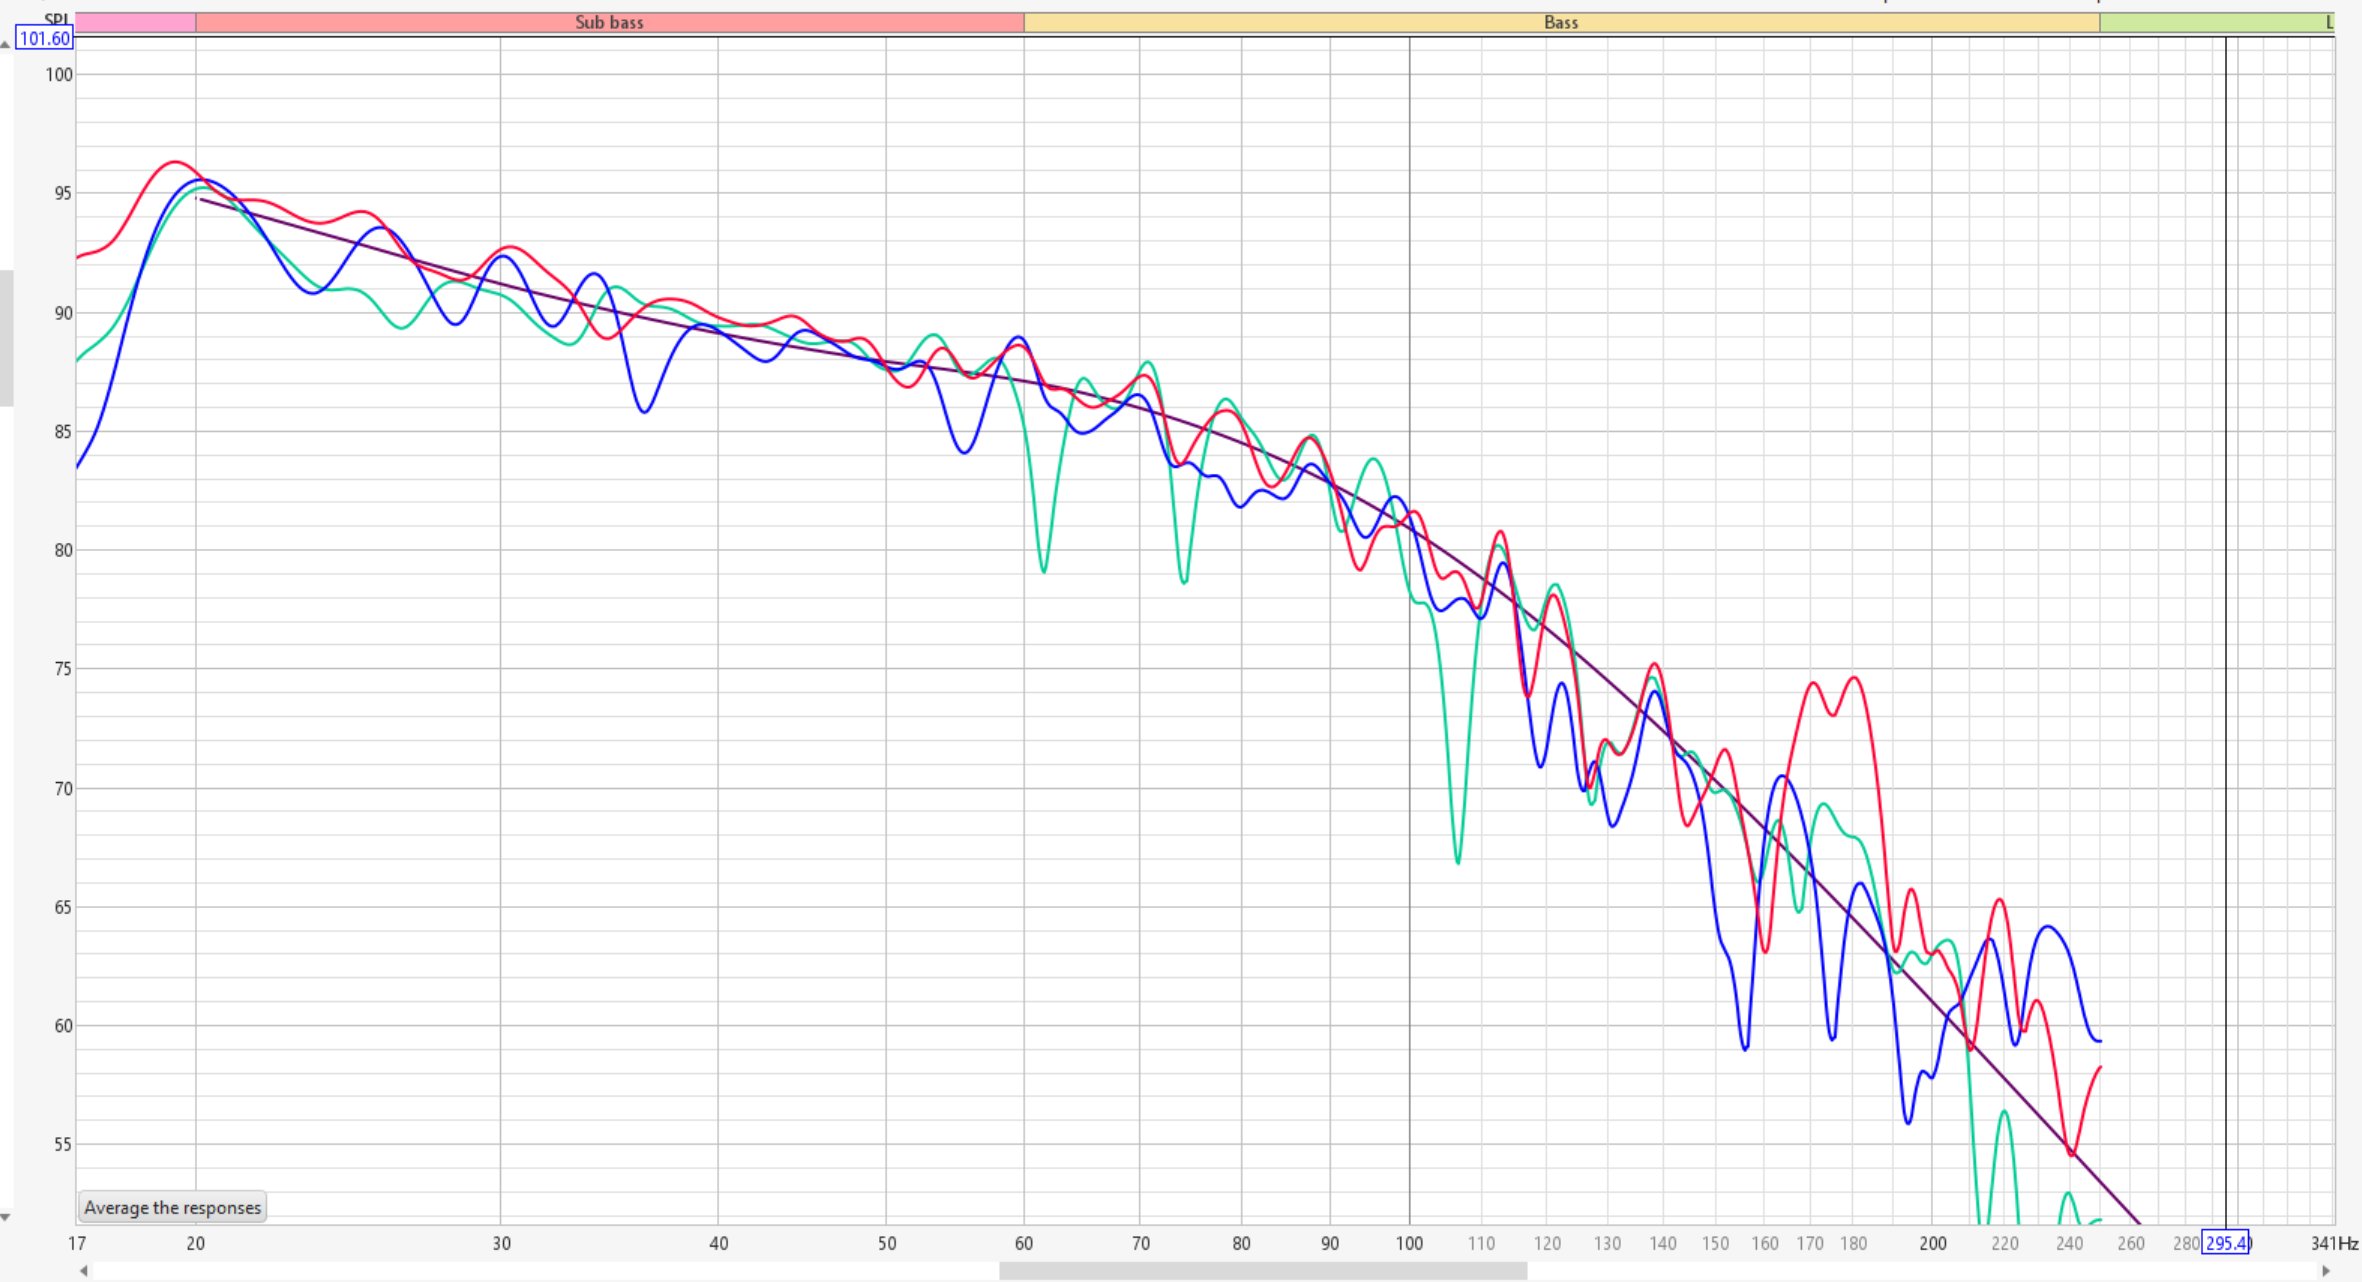
Task: Click the 17 Hz start-of-axis label
Action: (77, 1244)
